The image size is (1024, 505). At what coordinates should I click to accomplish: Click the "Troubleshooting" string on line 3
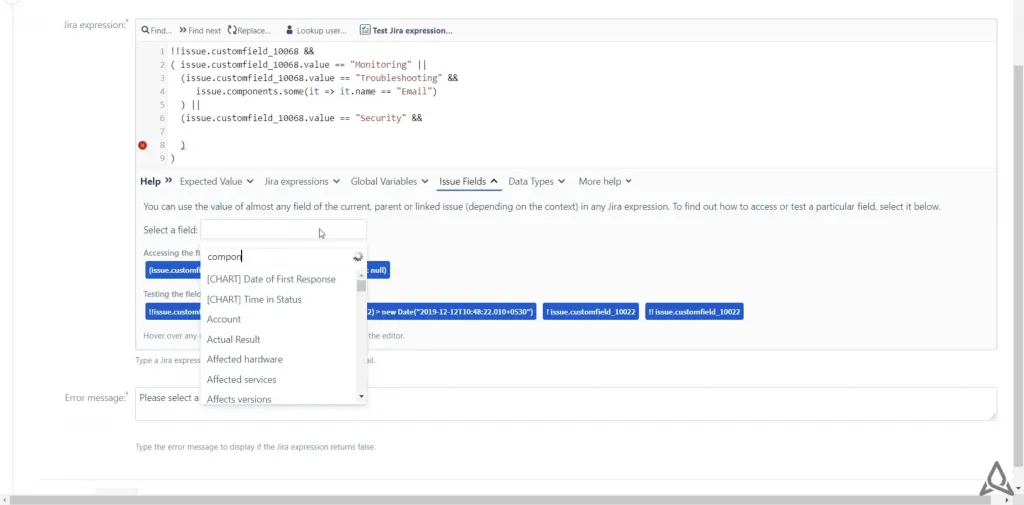401,78
